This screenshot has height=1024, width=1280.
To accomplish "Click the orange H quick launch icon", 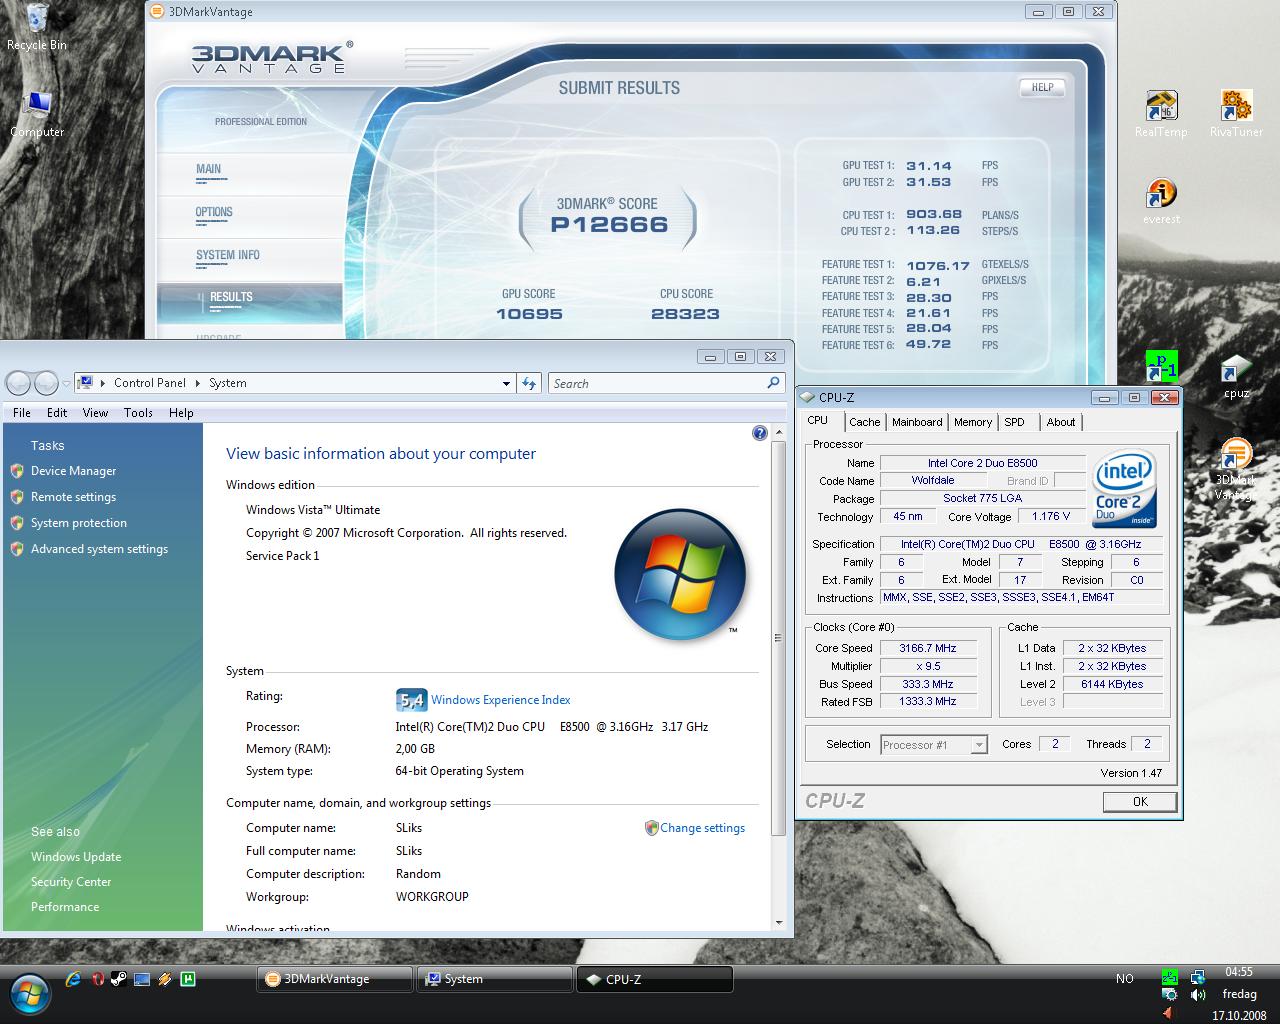I will click(164, 979).
